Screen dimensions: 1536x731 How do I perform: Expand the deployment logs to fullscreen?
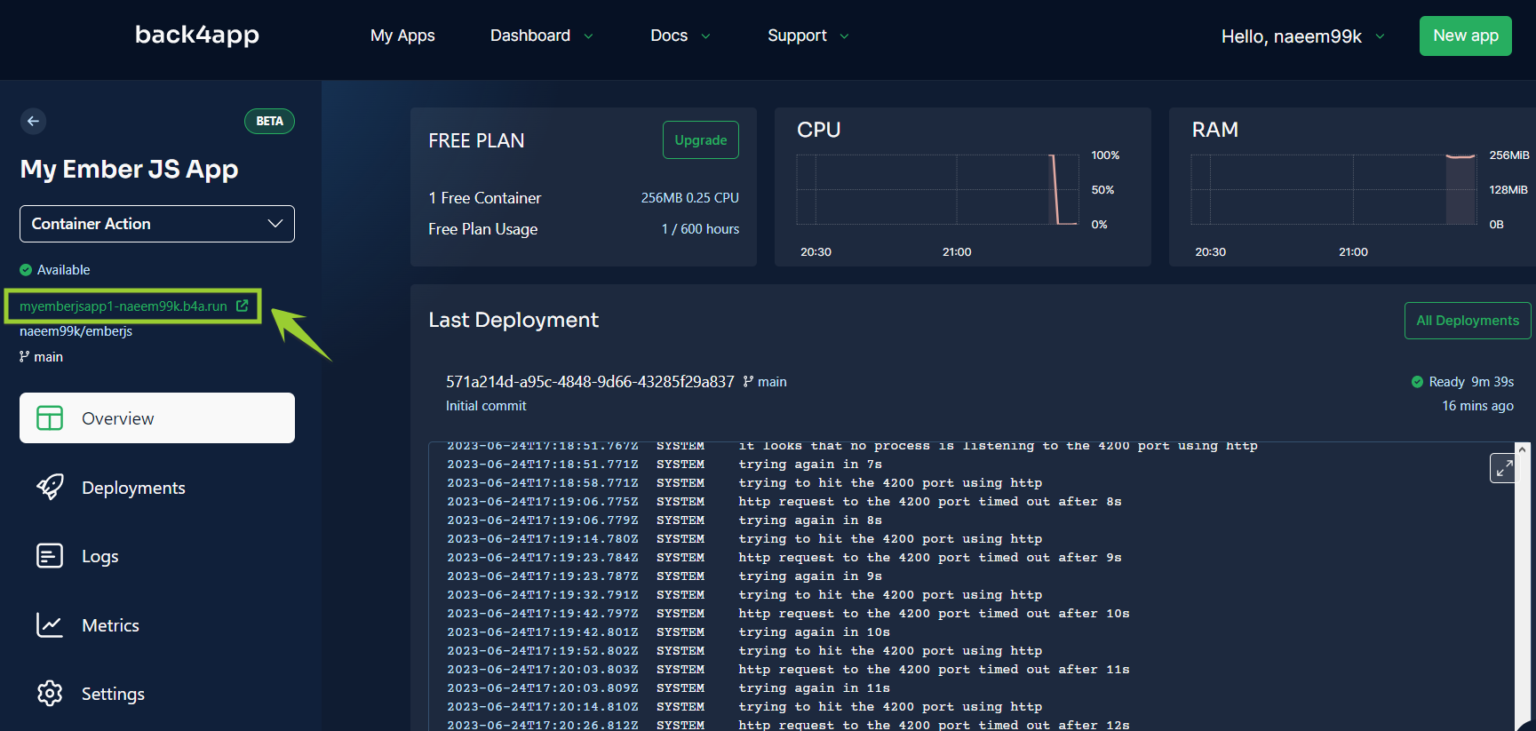(1504, 467)
